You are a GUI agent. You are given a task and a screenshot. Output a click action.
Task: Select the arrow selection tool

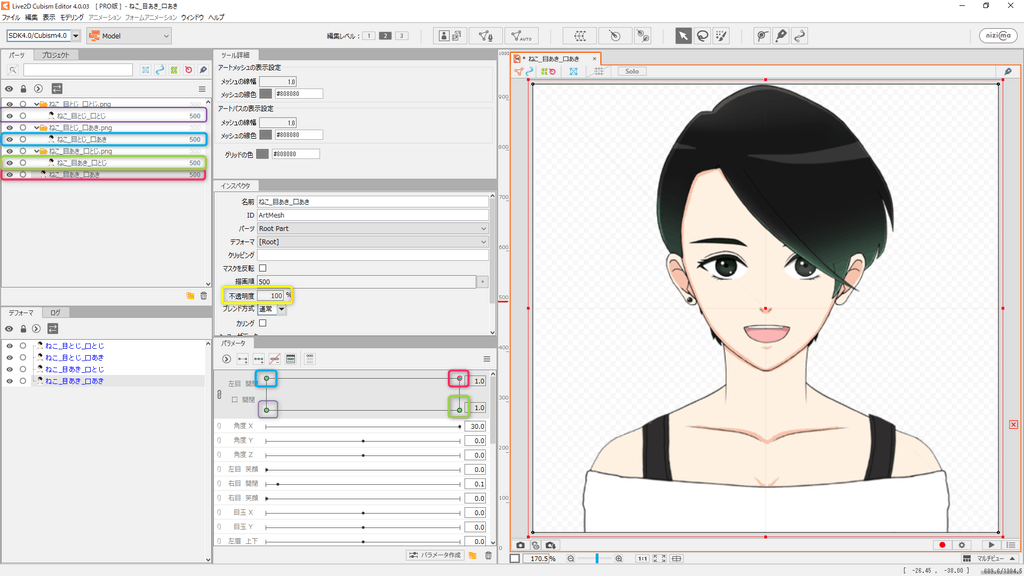coord(683,36)
